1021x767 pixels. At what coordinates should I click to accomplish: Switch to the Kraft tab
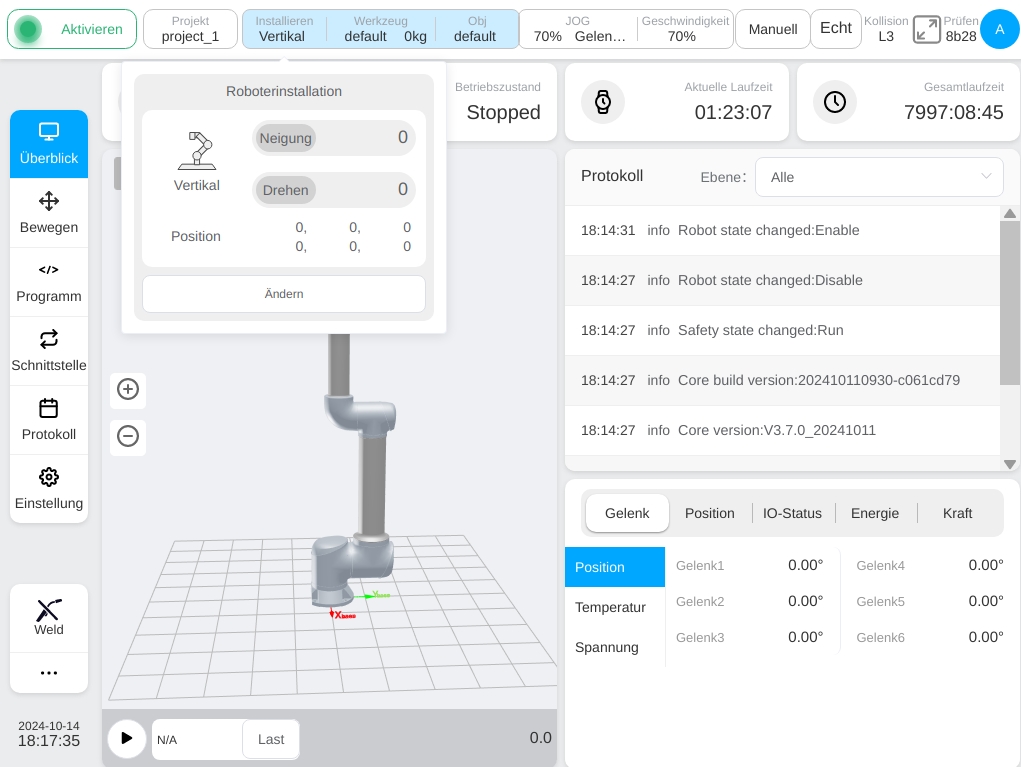957,513
